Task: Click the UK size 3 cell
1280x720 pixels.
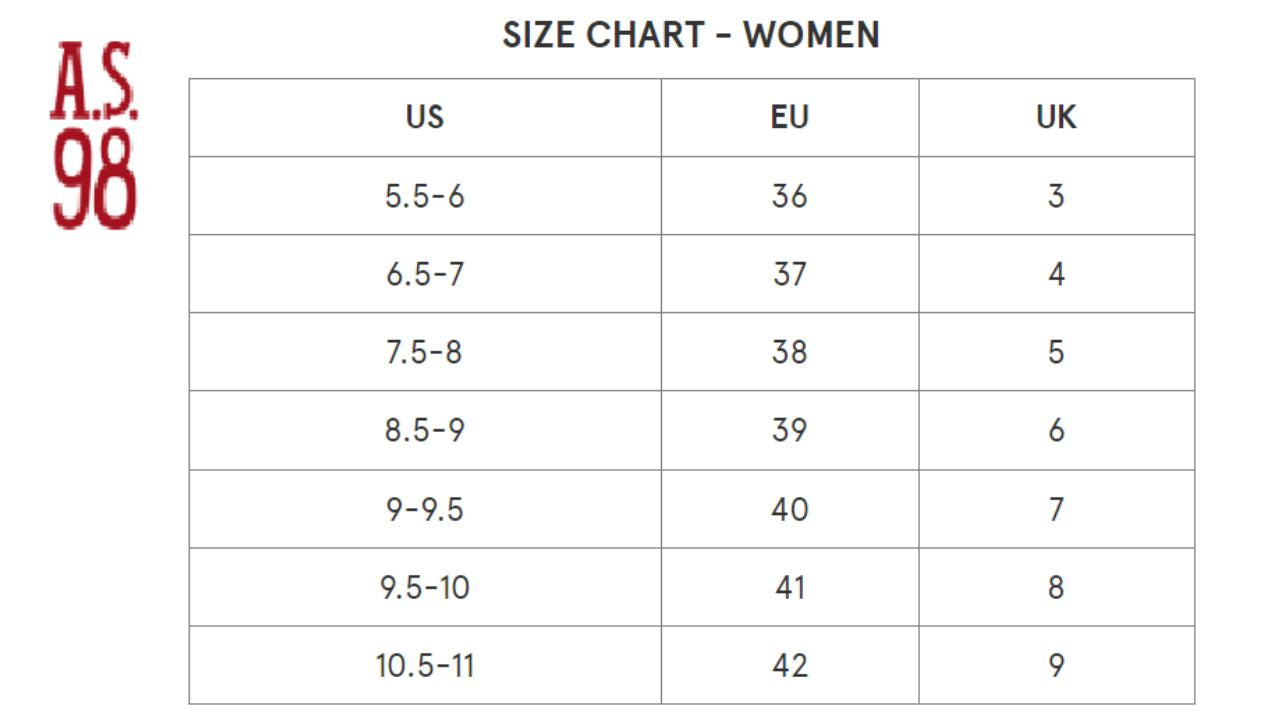Action: coord(1056,196)
